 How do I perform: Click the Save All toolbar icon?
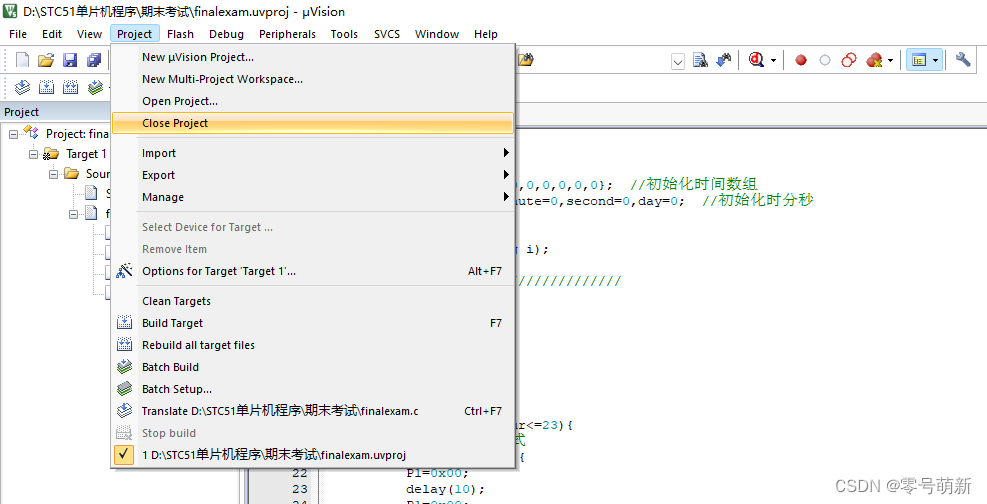[x=94, y=60]
